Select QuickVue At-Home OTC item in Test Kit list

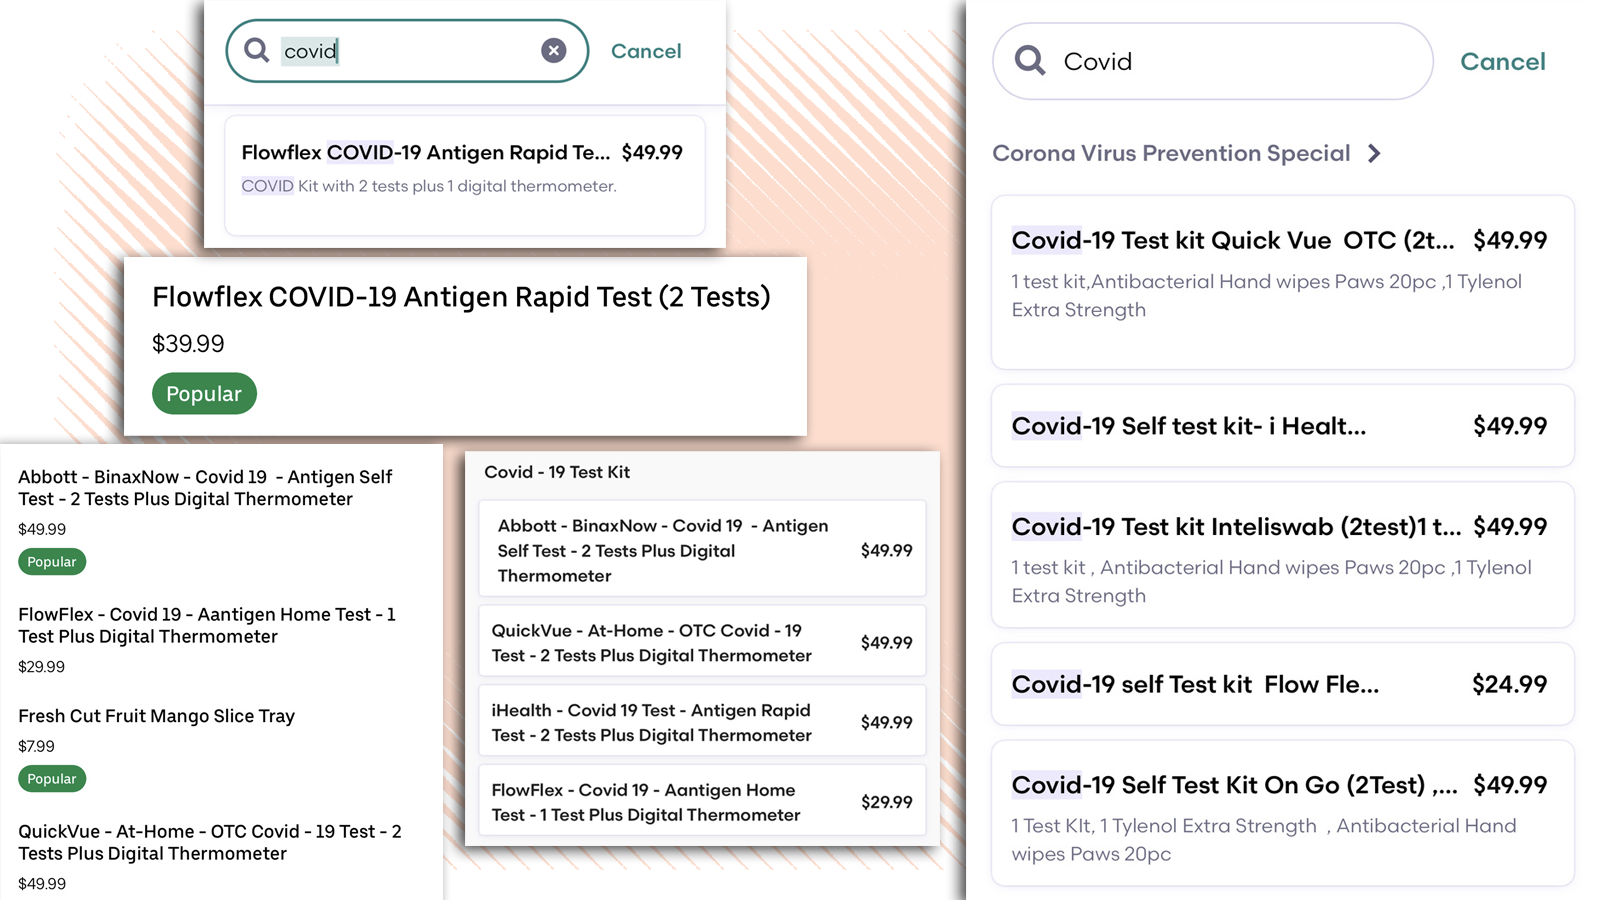pos(701,642)
